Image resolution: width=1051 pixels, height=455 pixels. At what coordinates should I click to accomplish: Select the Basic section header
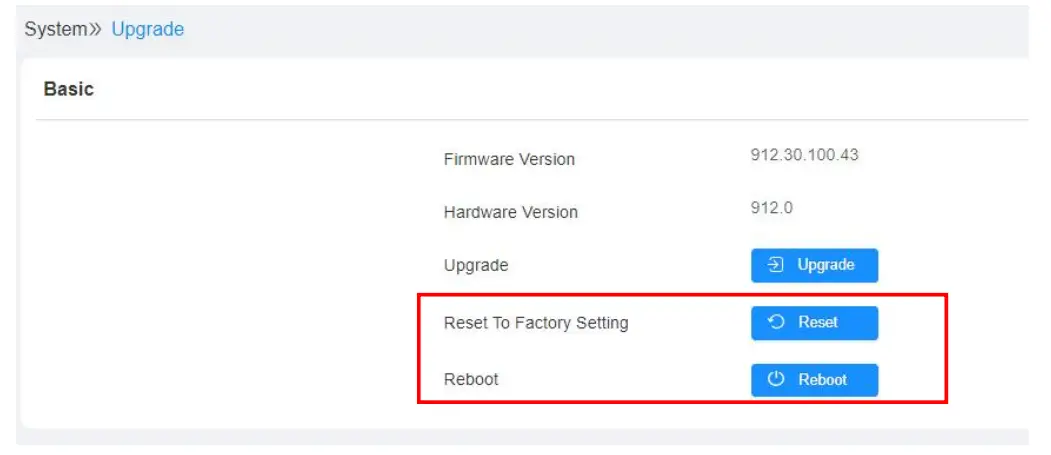coord(69,89)
